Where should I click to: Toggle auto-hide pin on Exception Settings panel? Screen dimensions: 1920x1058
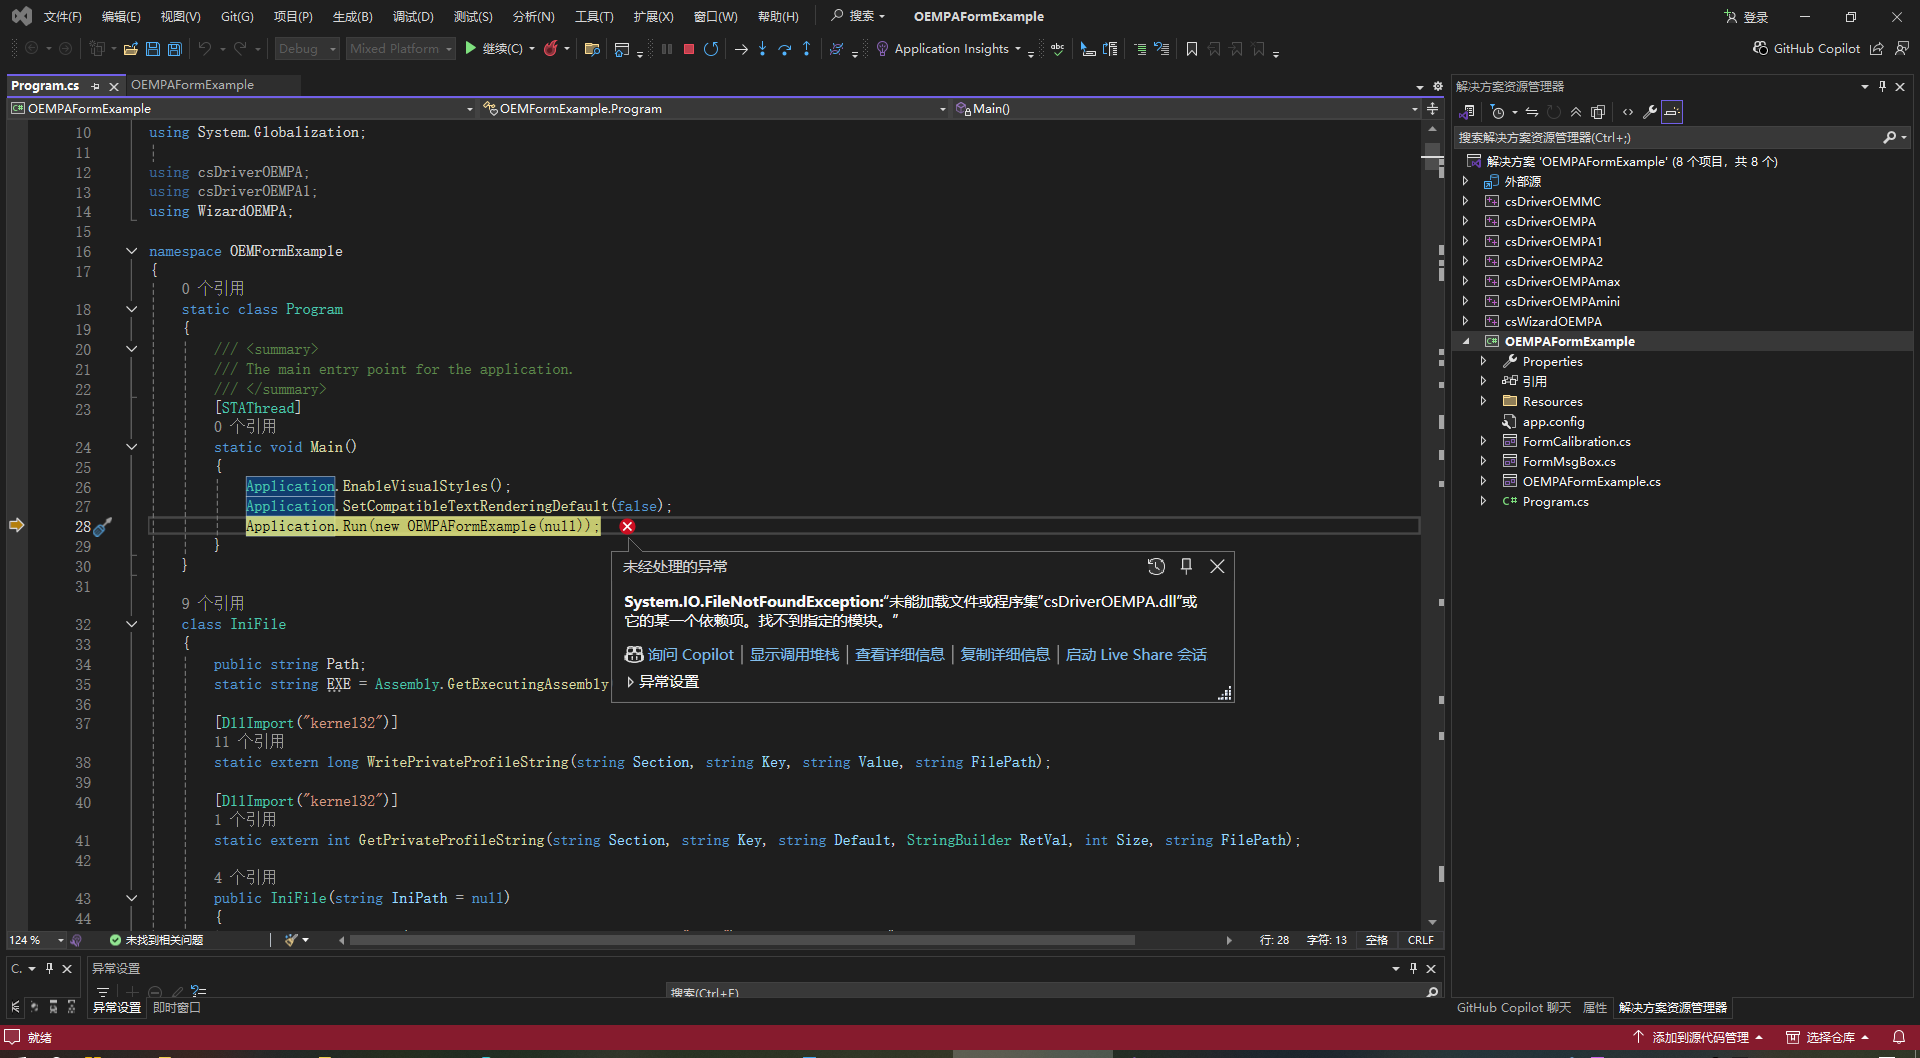pos(1413,968)
